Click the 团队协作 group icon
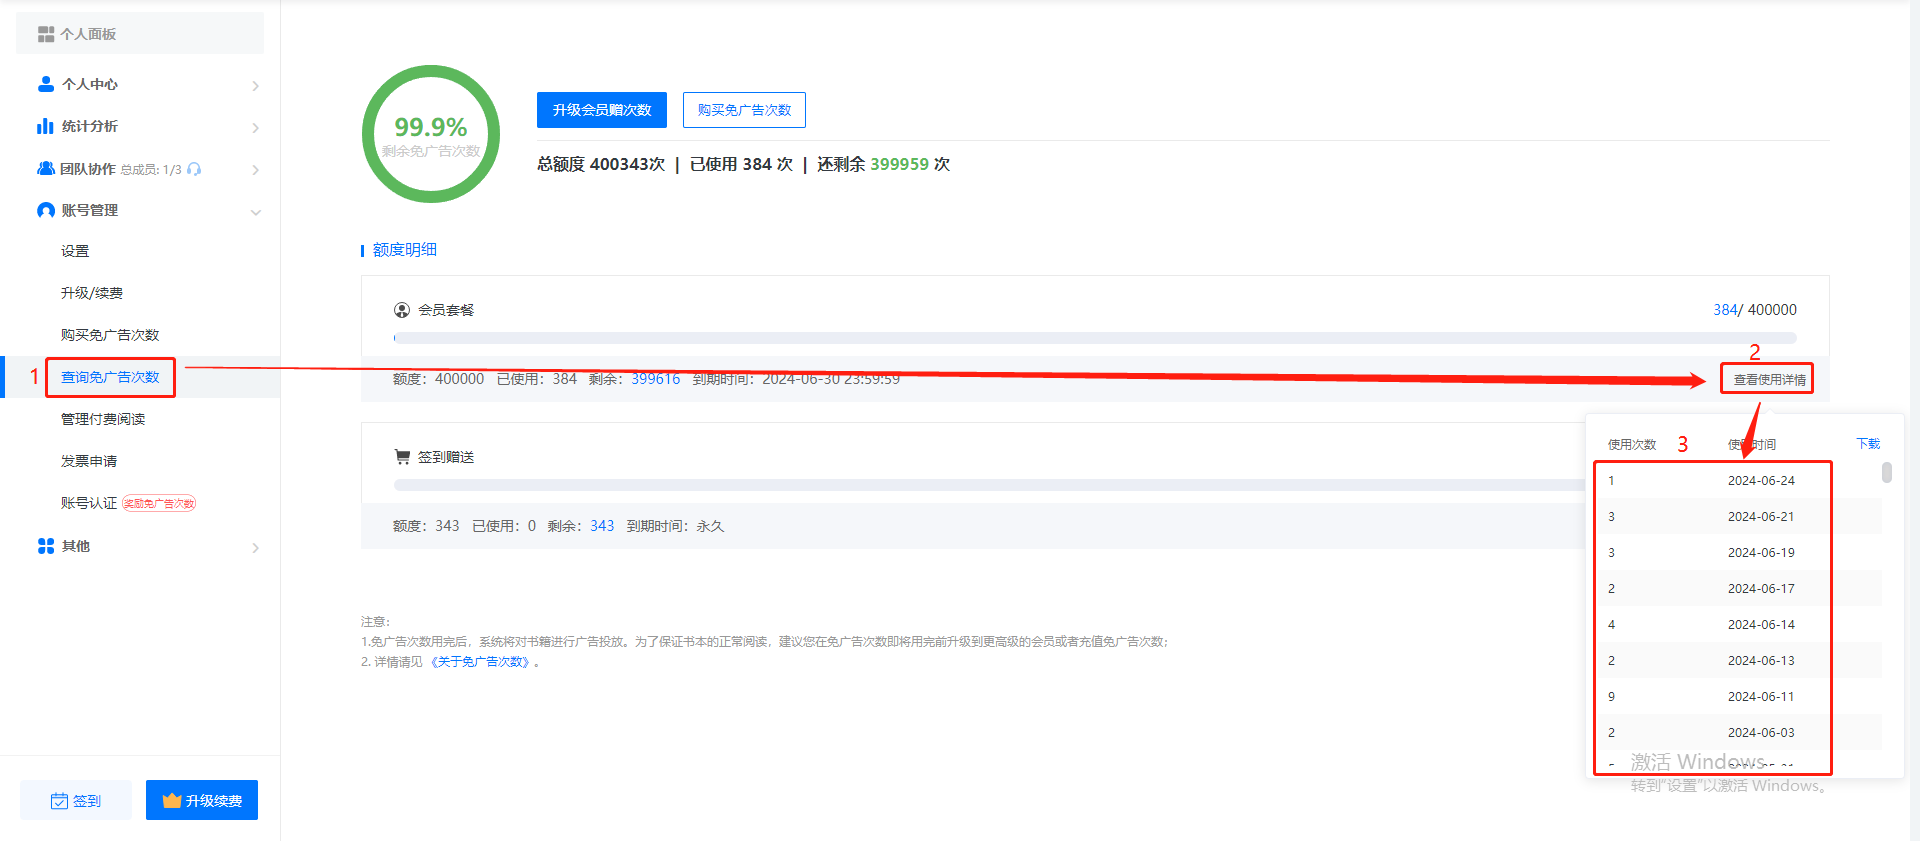This screenshot has height=841, width=1920. pyautogui.click(x=46, y=169)
